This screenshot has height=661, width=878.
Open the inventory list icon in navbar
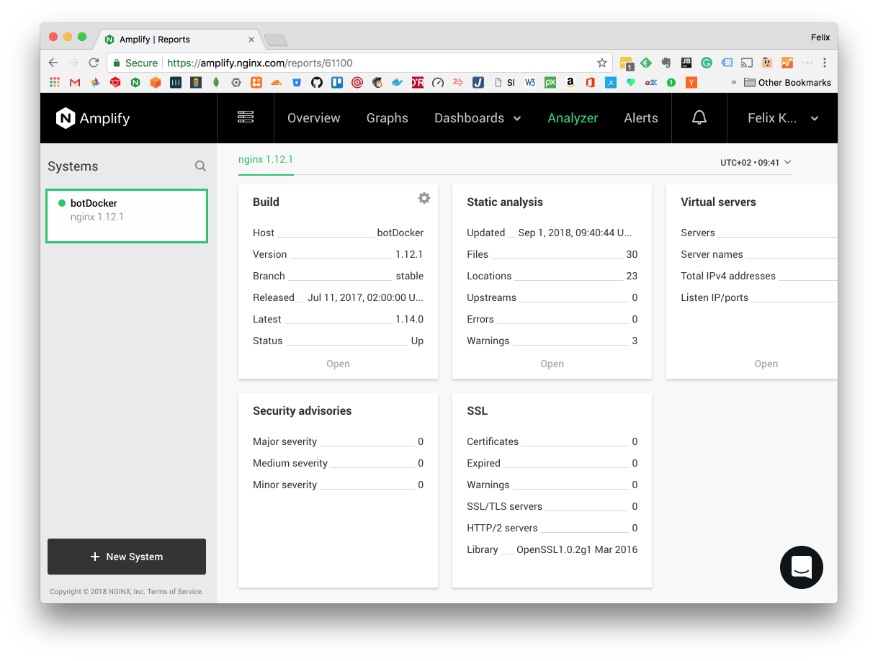click(x=245, y=118)
